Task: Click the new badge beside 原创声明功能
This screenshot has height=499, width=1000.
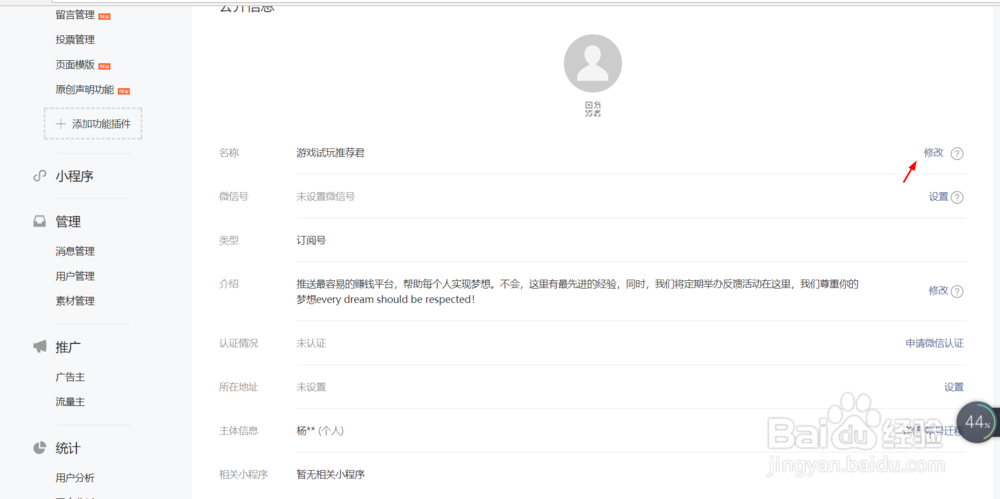Action: pyautogui.click(x=124, y=91)
